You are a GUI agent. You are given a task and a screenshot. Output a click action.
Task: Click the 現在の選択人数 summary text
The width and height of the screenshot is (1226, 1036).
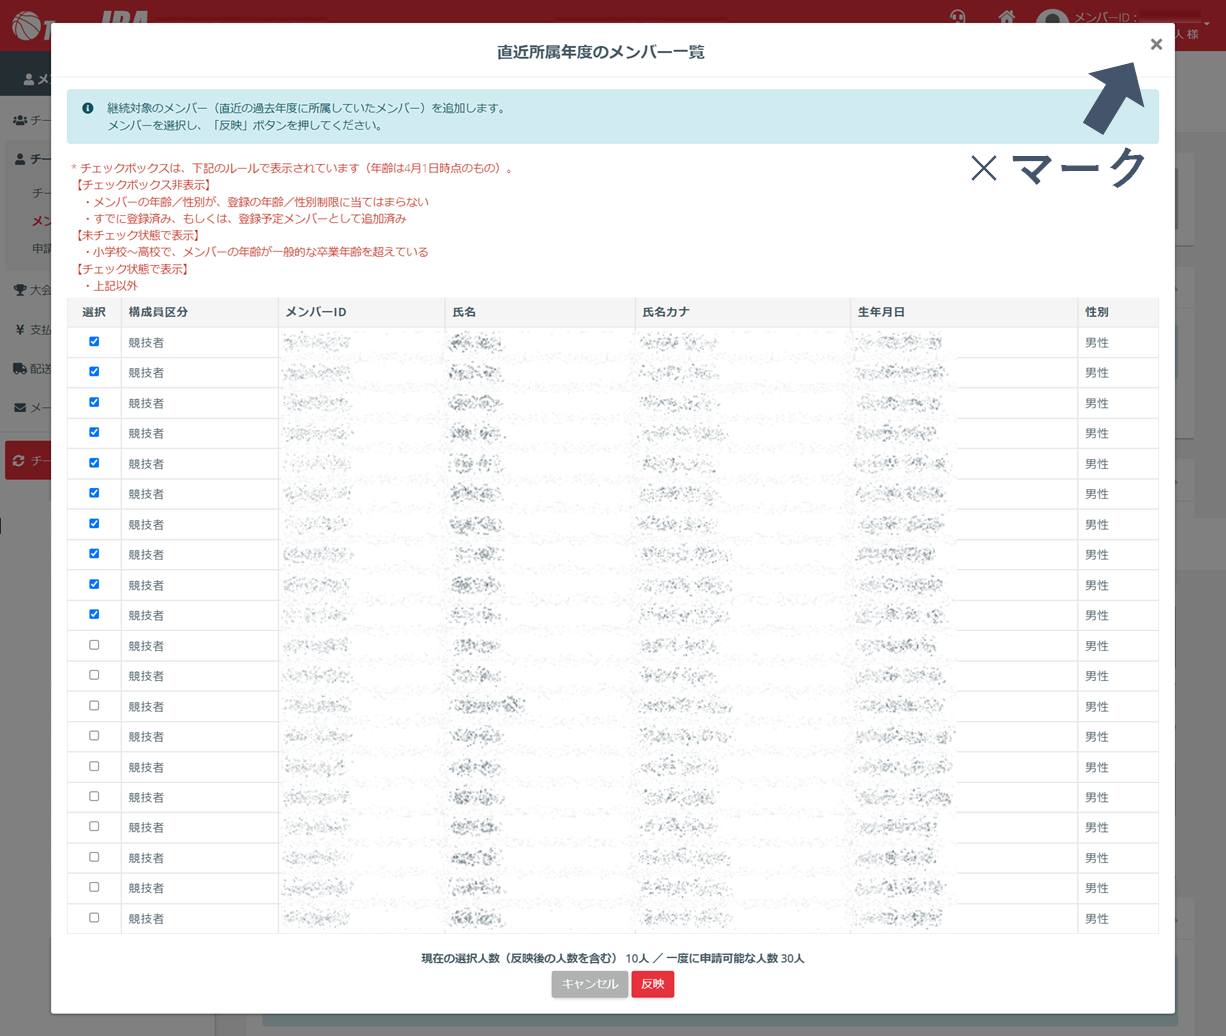[613, 958]
